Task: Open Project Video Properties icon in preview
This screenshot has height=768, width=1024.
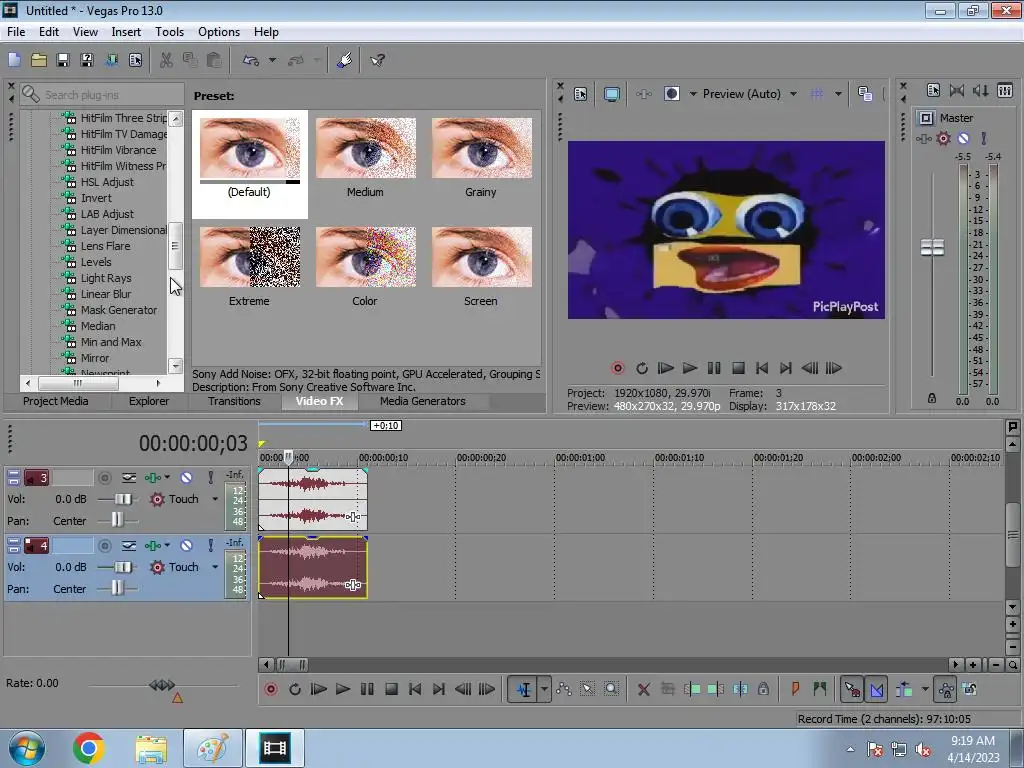Action: tap(581, 94)
